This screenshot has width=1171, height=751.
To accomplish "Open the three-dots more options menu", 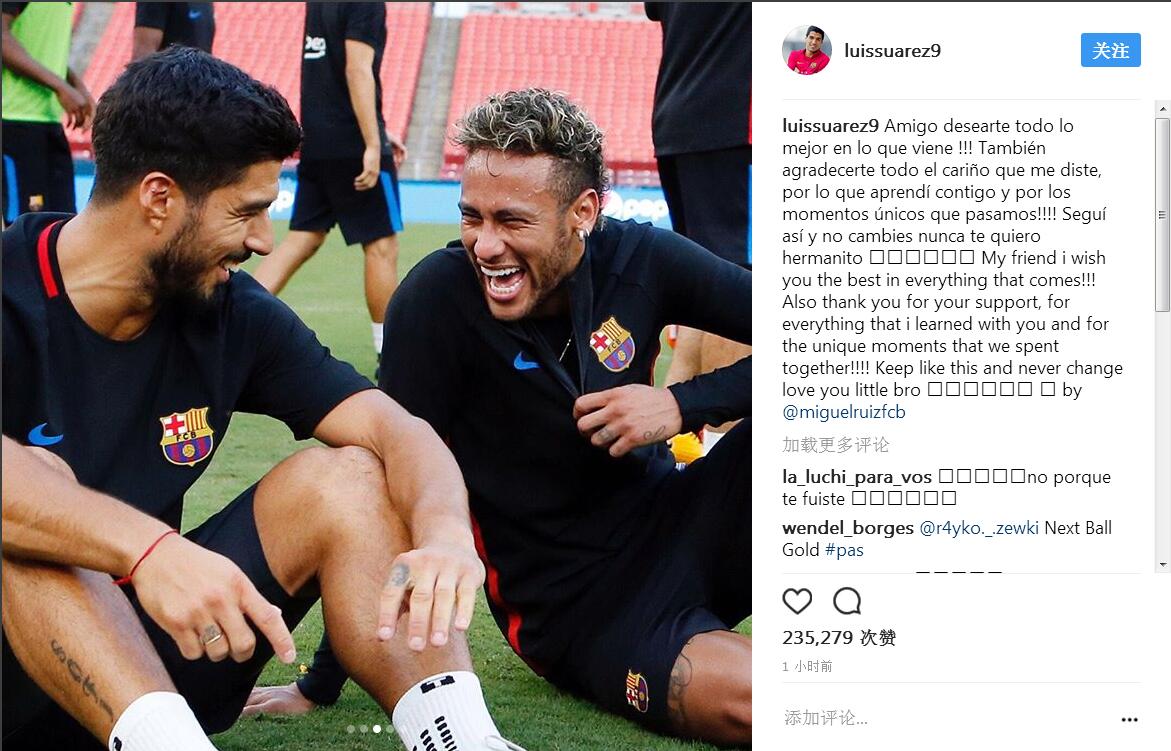I will click(x=1129, y=720).
